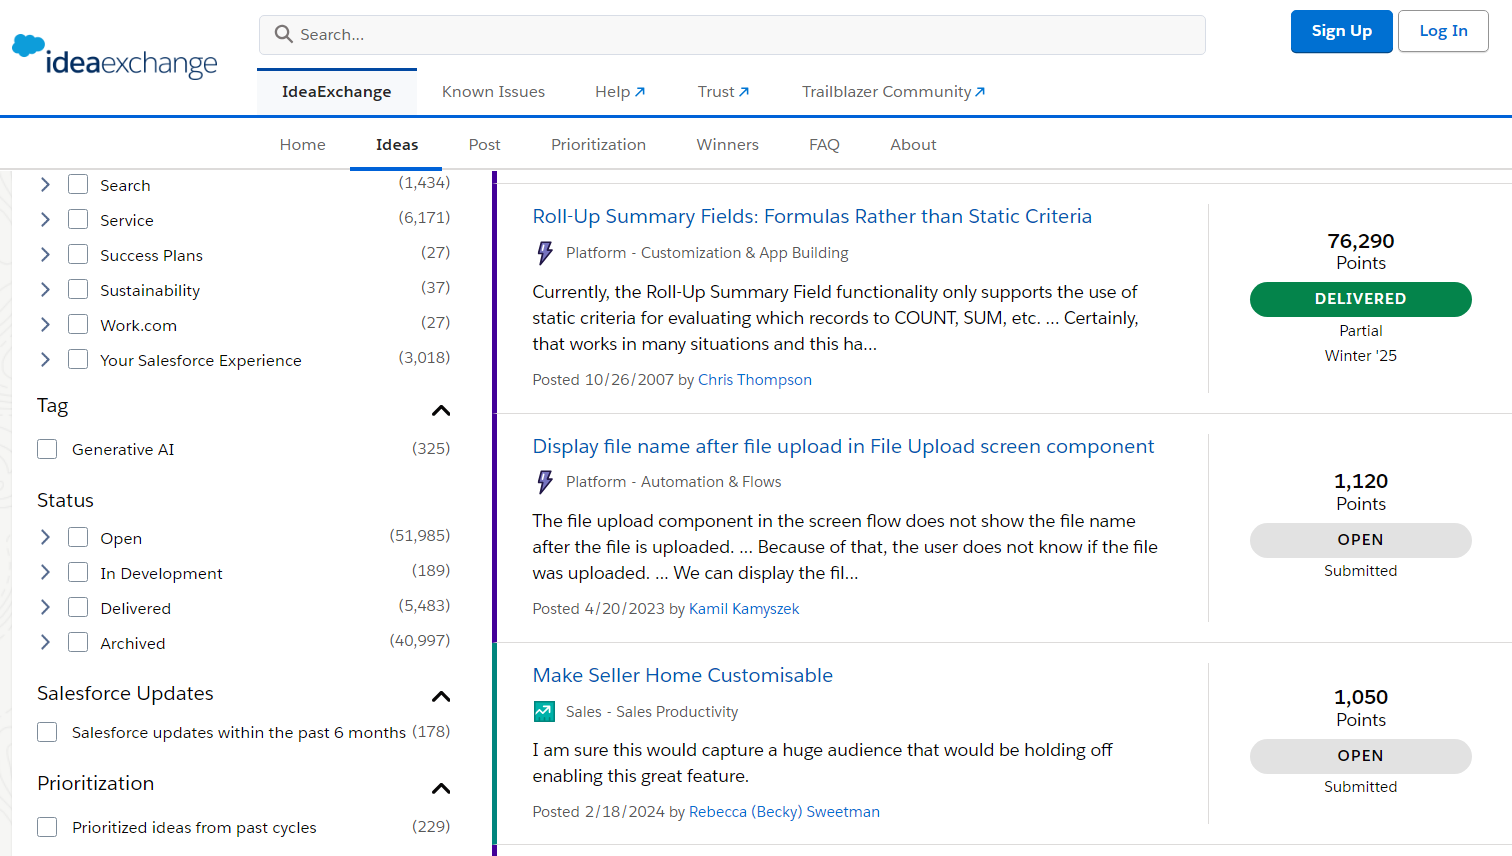The height and width of the screenshot is (856, 1512).
Task: Expand the Search category chevron
Action: (x=45, y=184)
